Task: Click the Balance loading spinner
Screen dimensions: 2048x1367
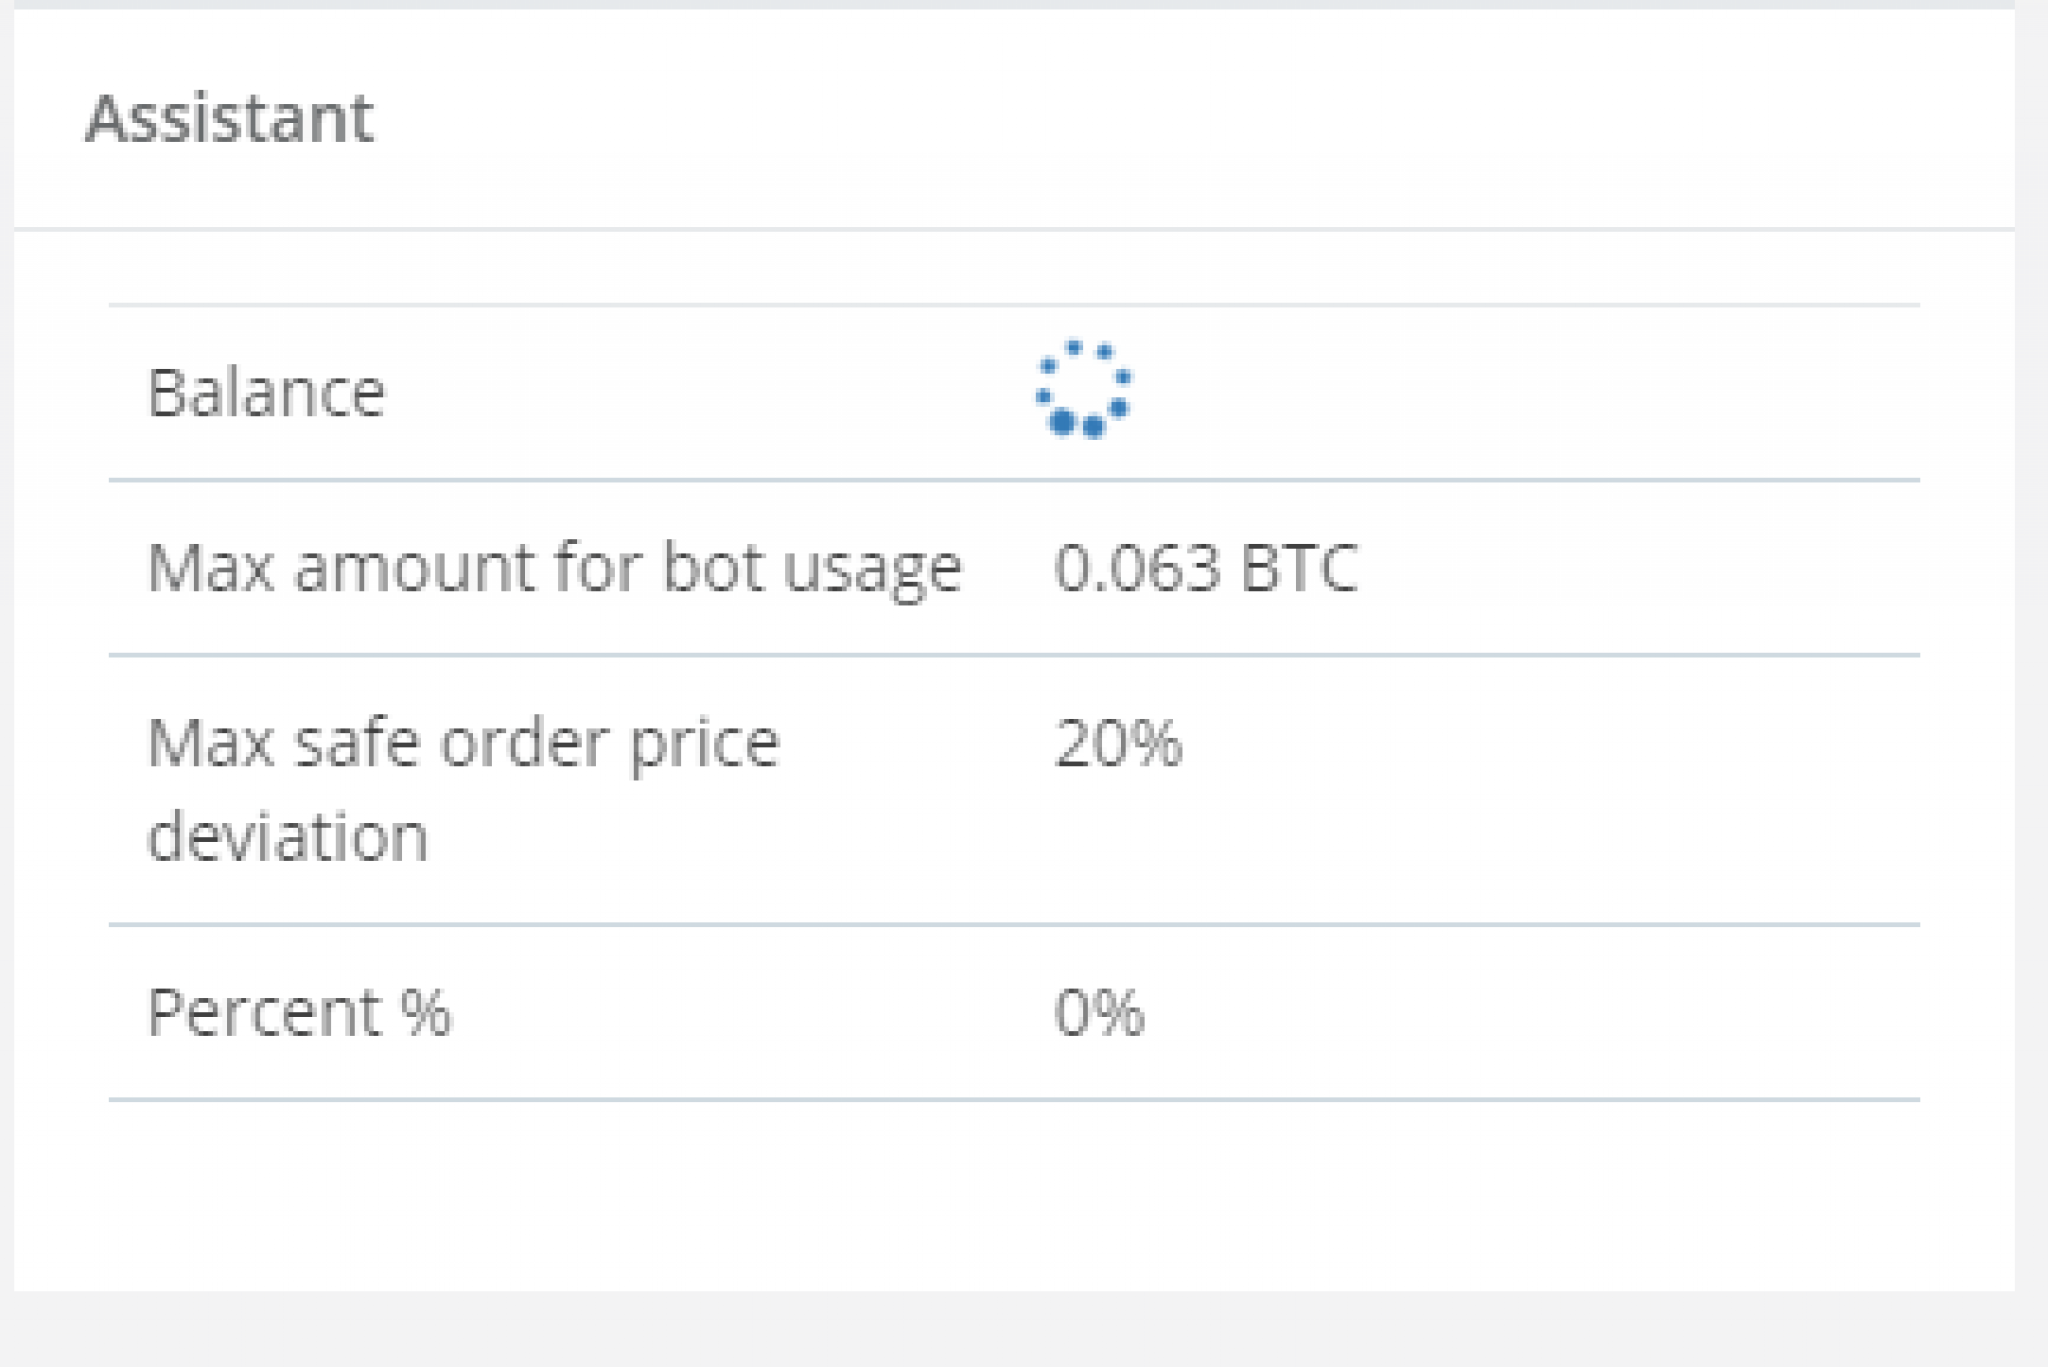Action: tap(1084, 389)
